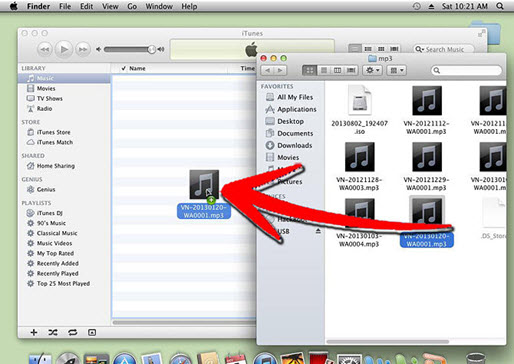The image size is (514, 364).
Task: Open the Go menu
Action: coord(132,6)
